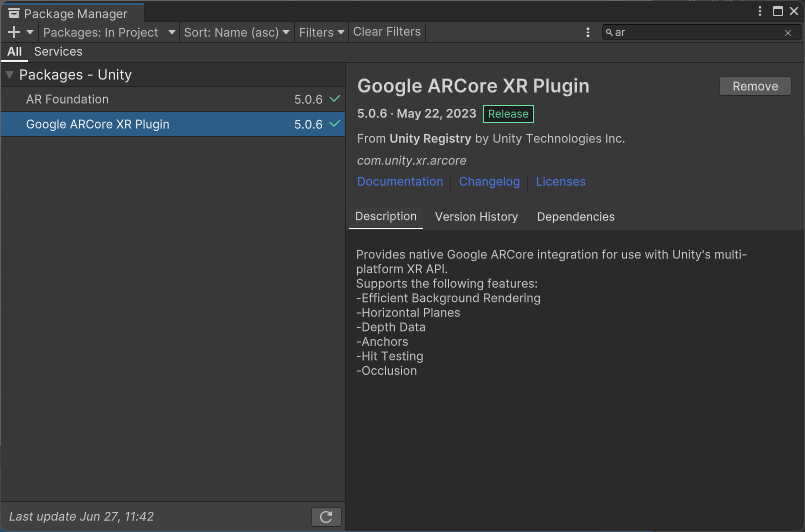805x532 pixels.
Task: Click the -Depth Data feature line
Action: [391, 327]
